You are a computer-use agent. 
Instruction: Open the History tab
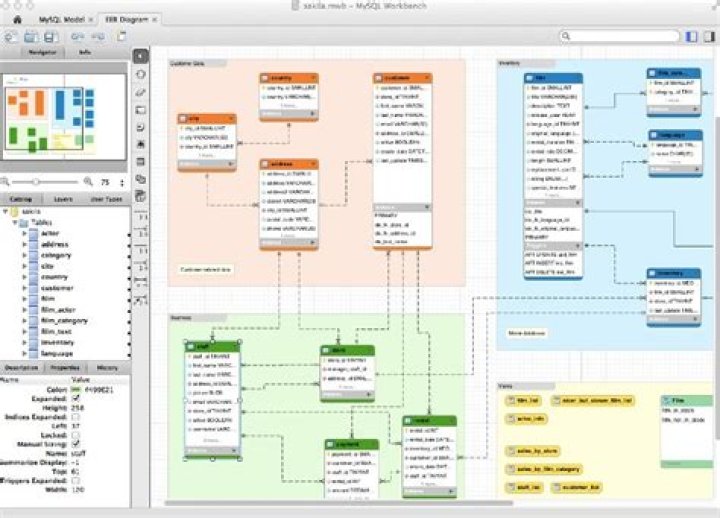click(107, 368)
